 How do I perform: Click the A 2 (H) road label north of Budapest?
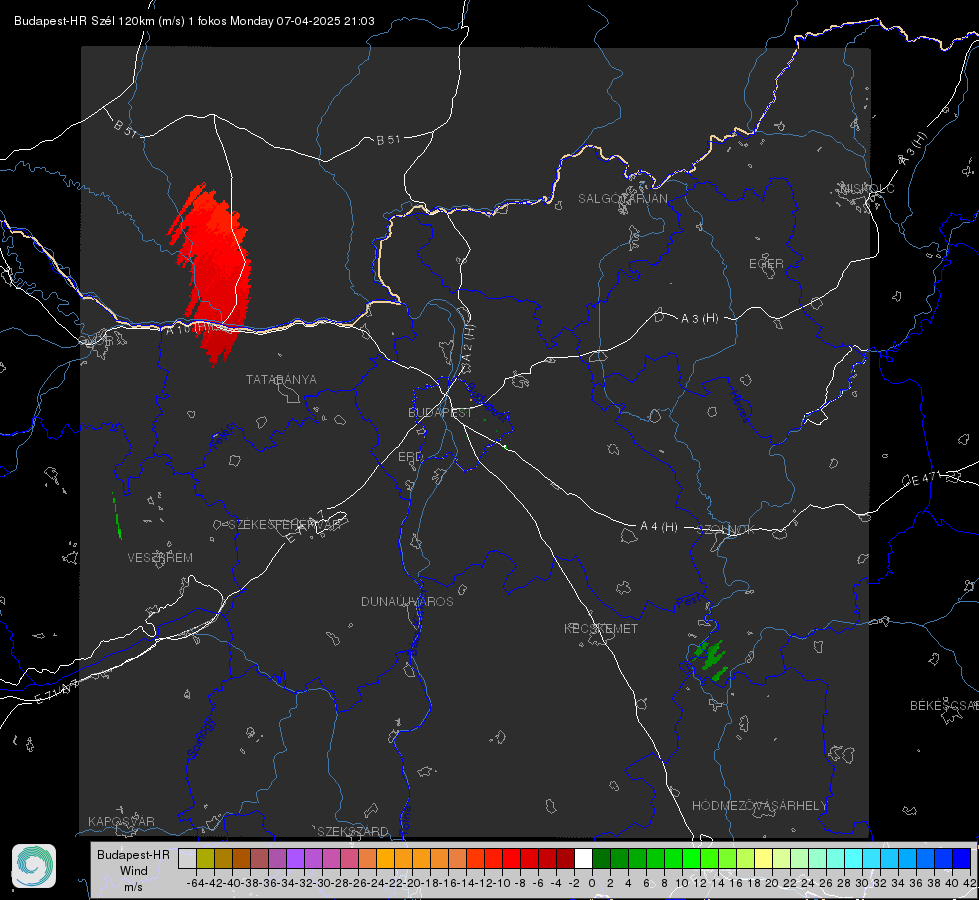(x=466, y=344)
